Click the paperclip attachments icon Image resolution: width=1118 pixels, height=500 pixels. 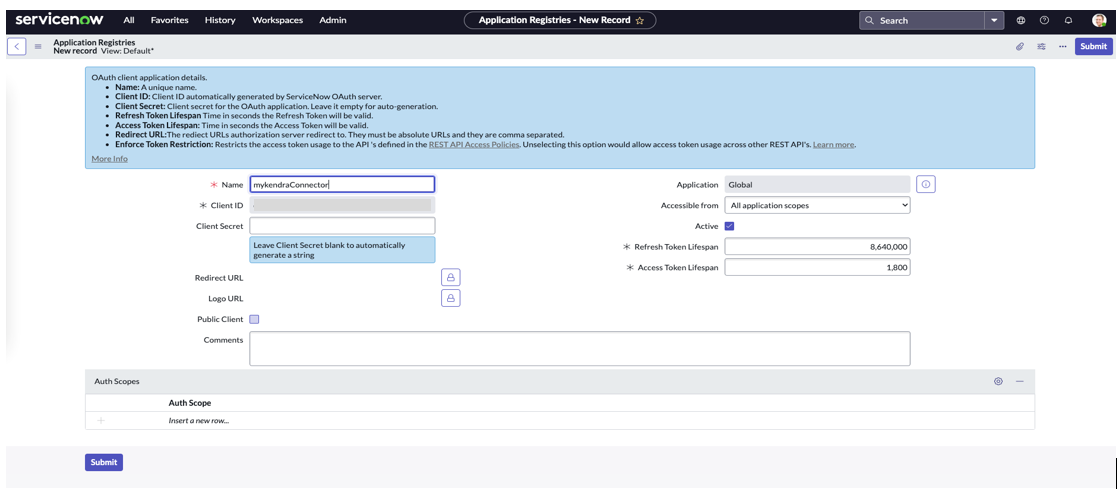coord(1020,46)
